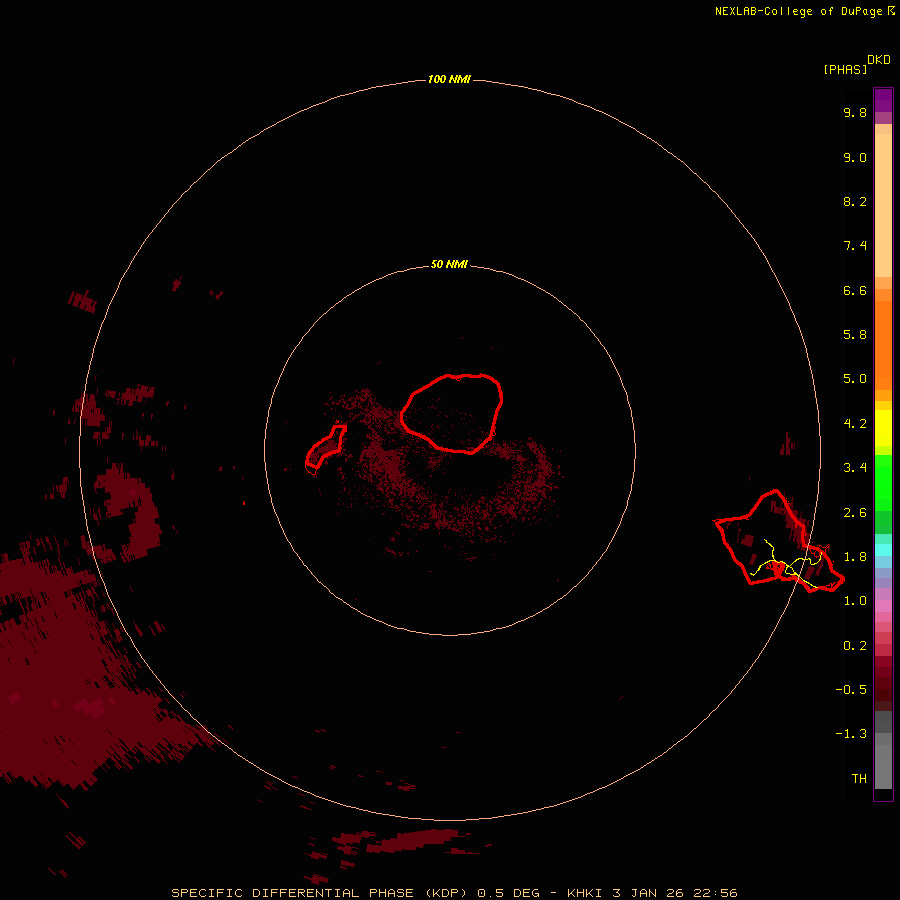Select the 7.4 value on color scale
Viewport: 900px width, 900px height.
(x=855, y=246)
